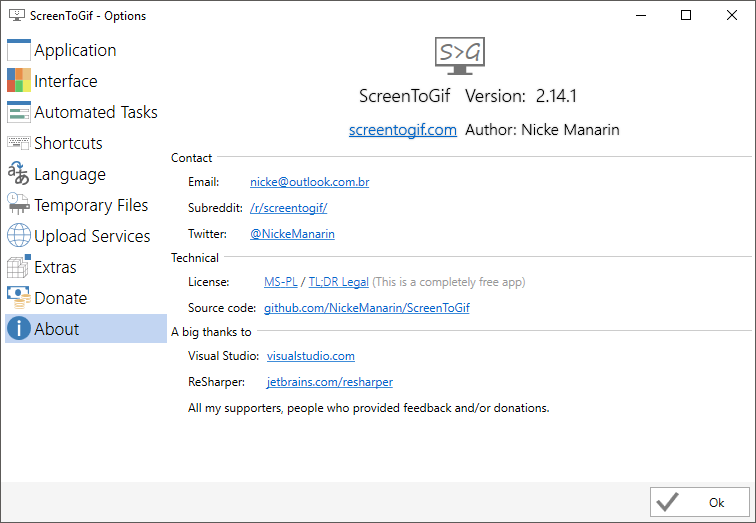
Task: Click the Donate money icon
Action: tap(19, 298)
